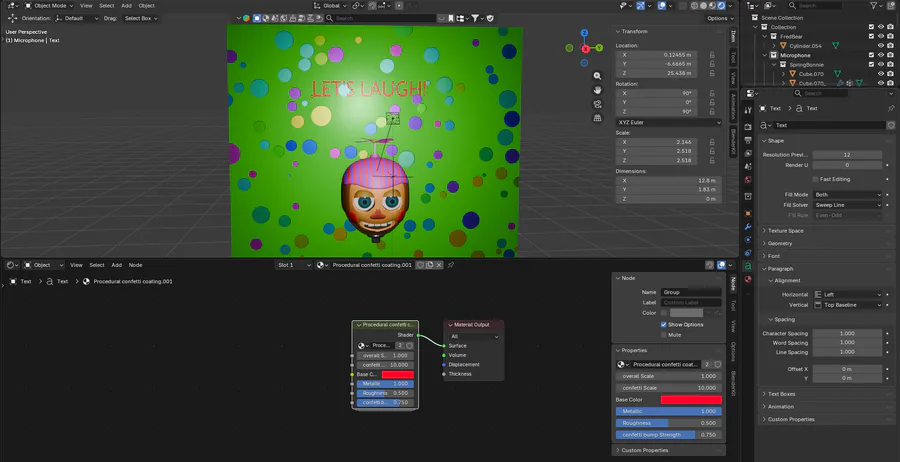Open the Drag Select Box dropdown
Screen dimensions: 900x462
141,18
